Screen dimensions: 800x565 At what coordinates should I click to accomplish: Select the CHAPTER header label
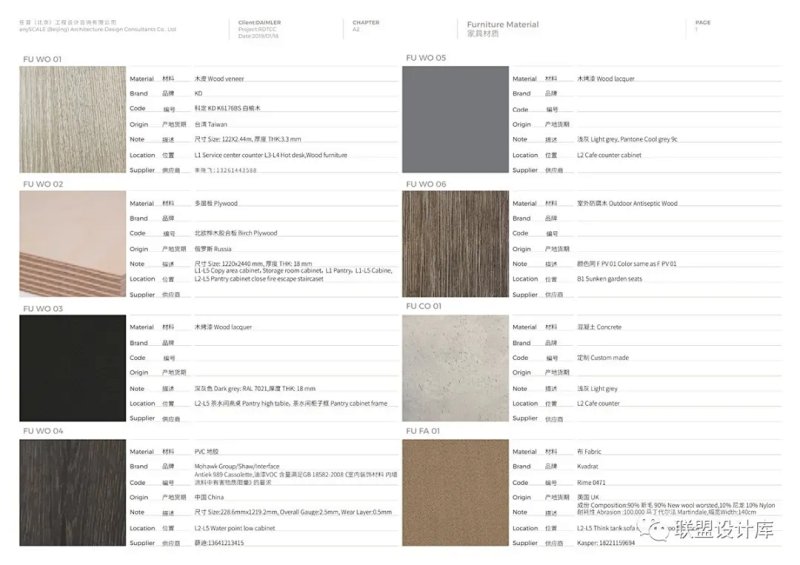pyautogui.click(x=366, y=21)
